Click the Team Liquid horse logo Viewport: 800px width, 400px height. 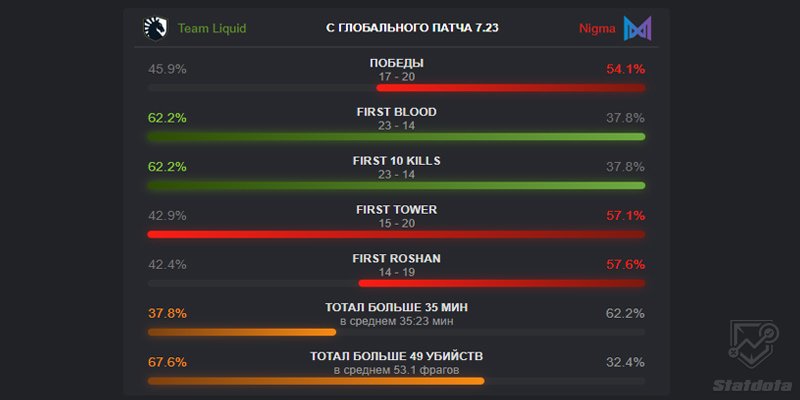[x=155, y=29]
